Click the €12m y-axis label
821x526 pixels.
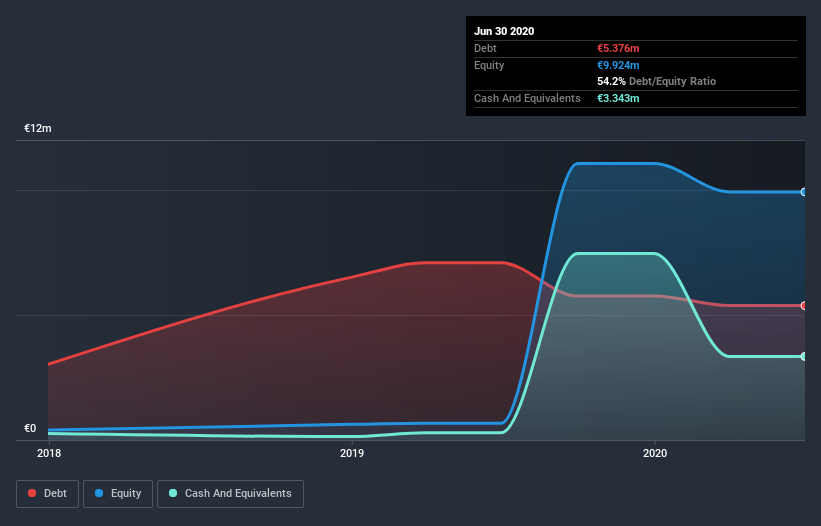(x=38, y=128)
